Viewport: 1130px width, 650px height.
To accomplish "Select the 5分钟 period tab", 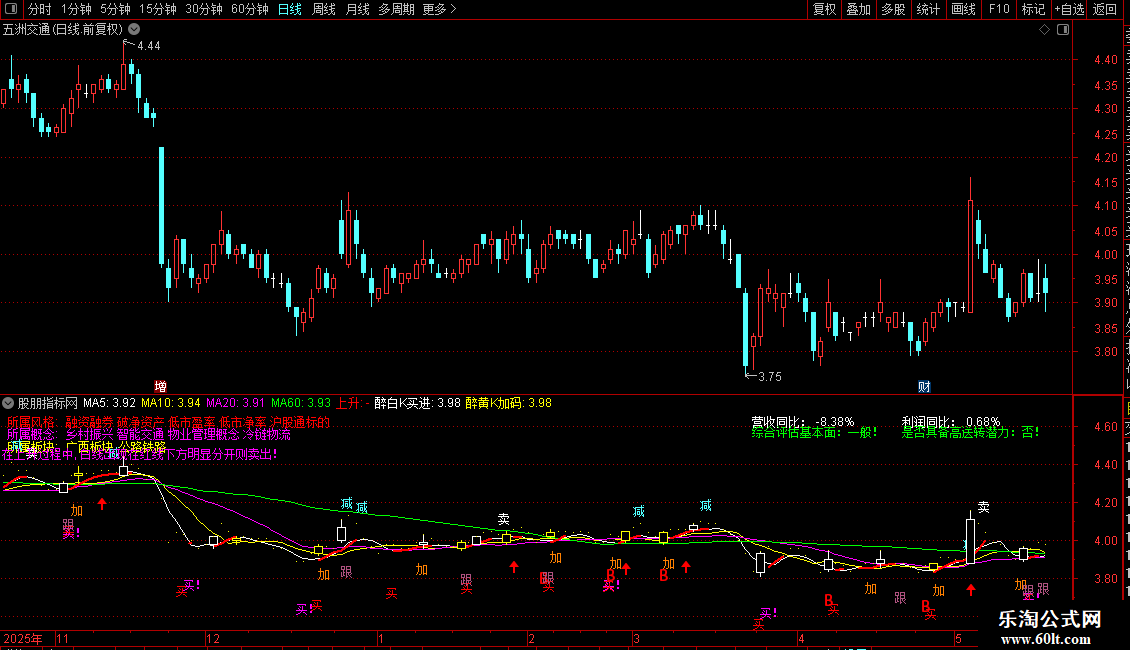I will [115, 9].
